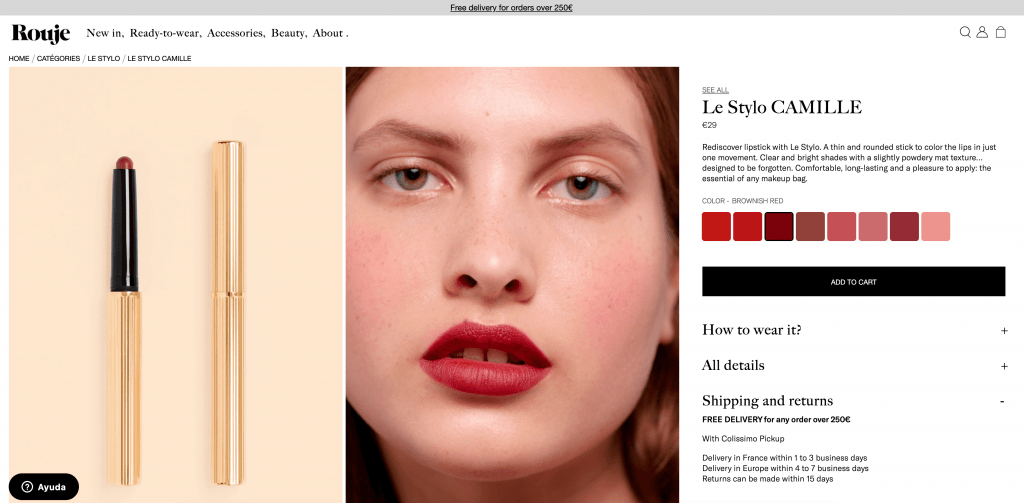Open the model face photo

pos(513,285)
